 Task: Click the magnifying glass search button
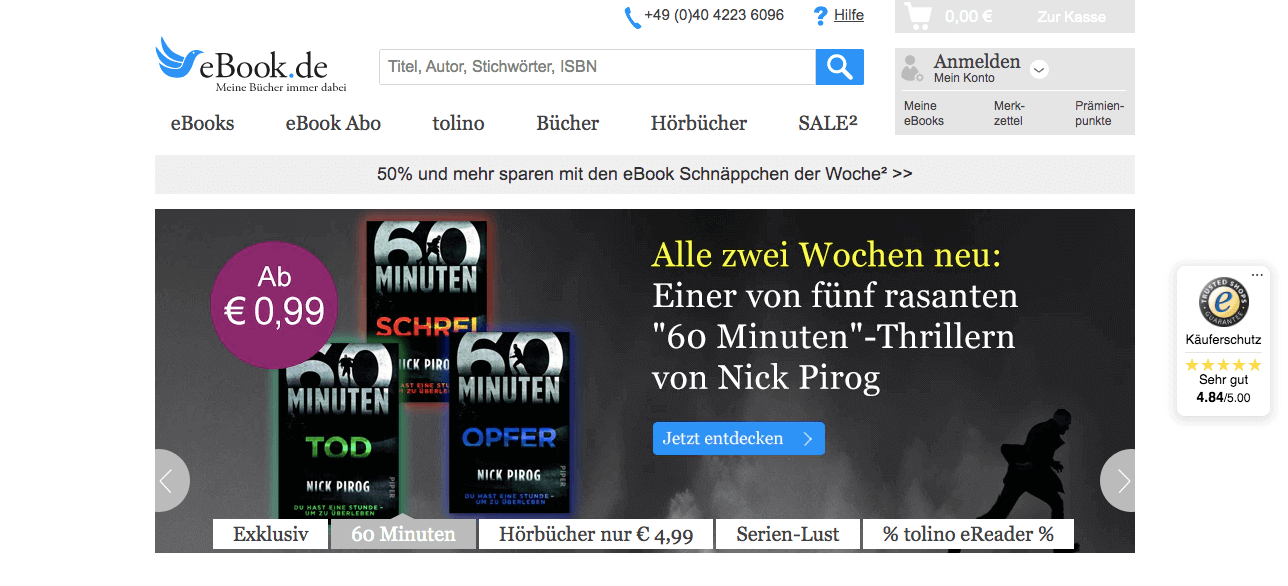pos(840,67)
